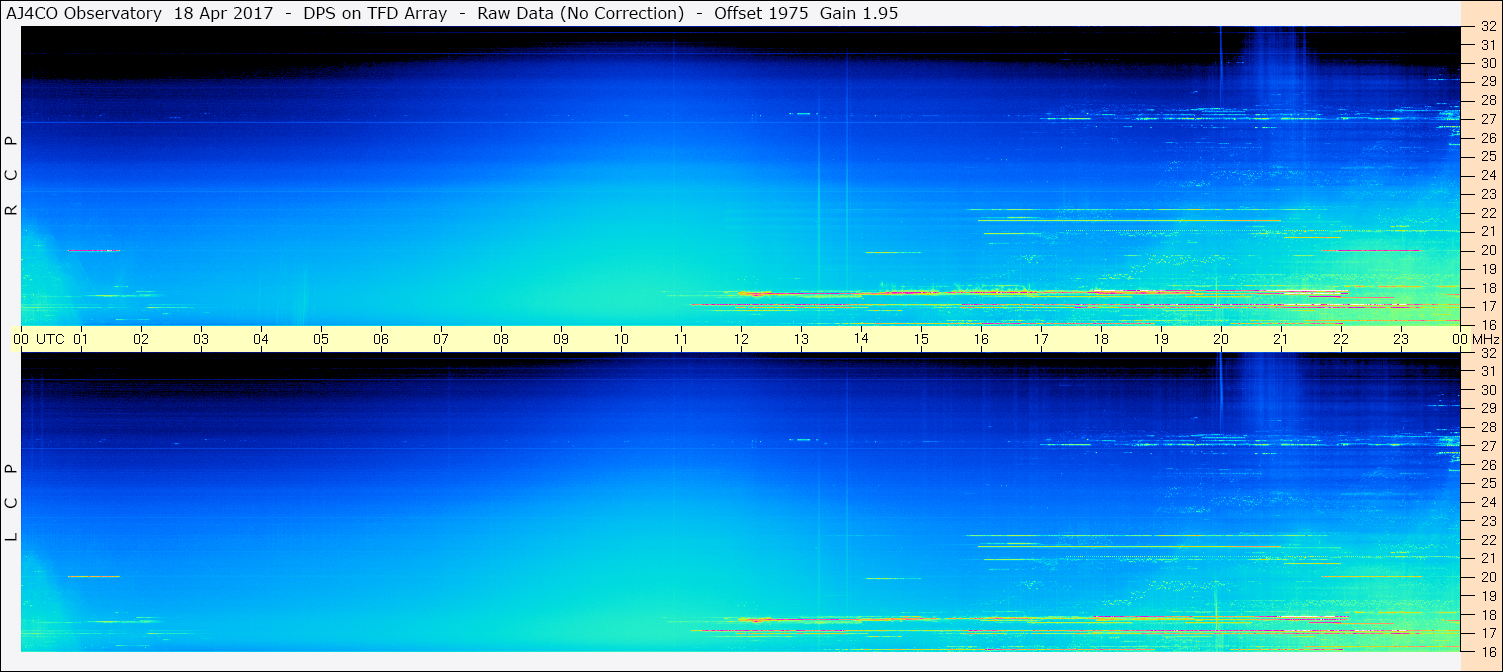Click the 31 MHz label of LCP panel

1488,371
